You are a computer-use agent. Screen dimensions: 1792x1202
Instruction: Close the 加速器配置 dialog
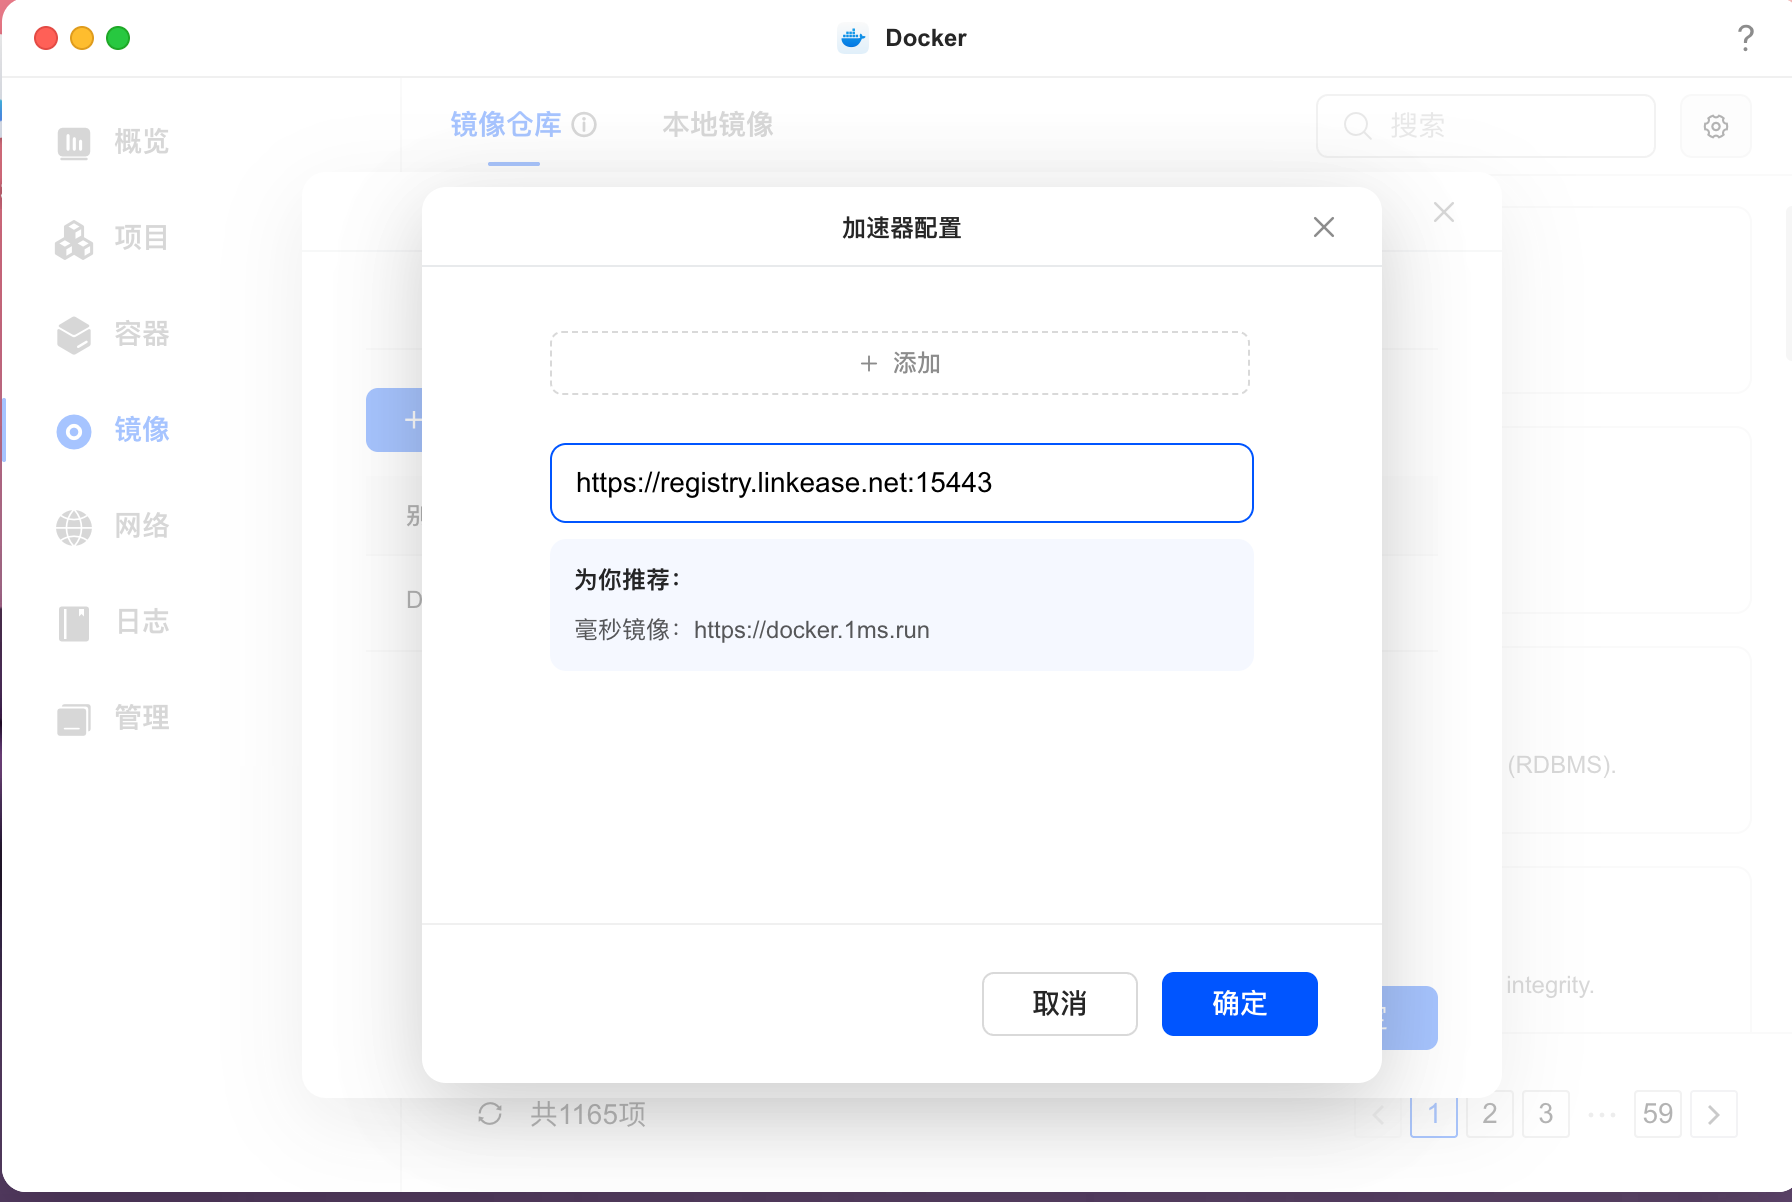(1323, 228)
